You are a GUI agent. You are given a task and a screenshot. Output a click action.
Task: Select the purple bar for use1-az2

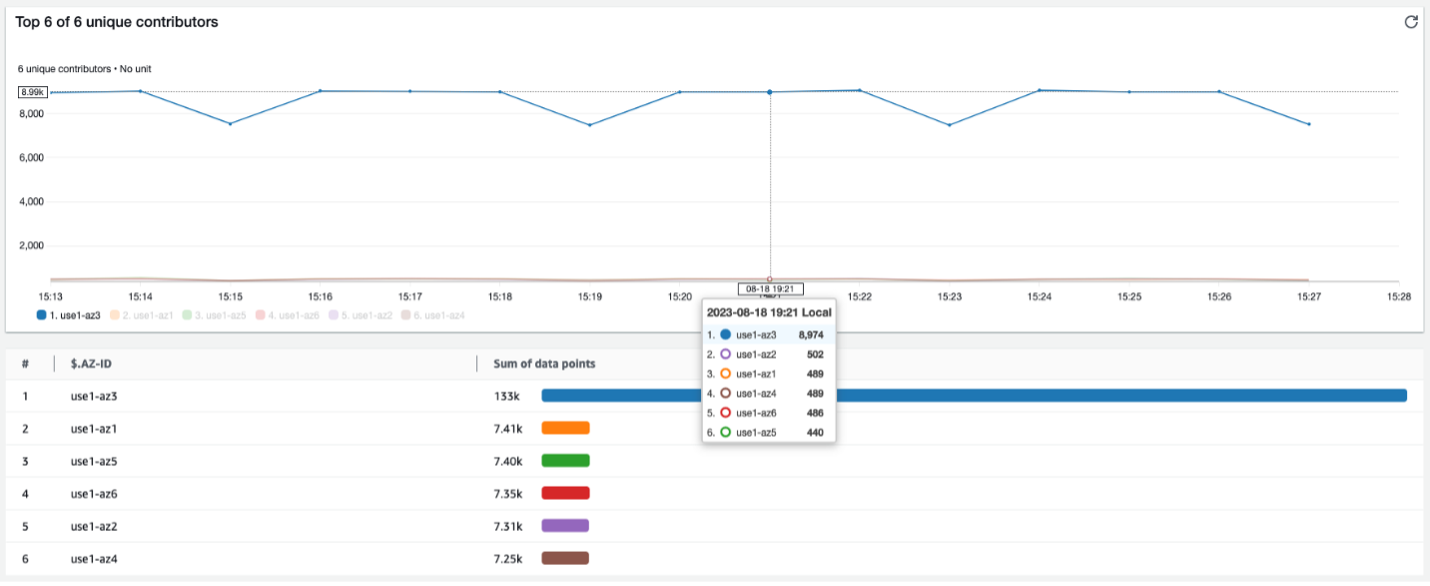pos(565,526)
